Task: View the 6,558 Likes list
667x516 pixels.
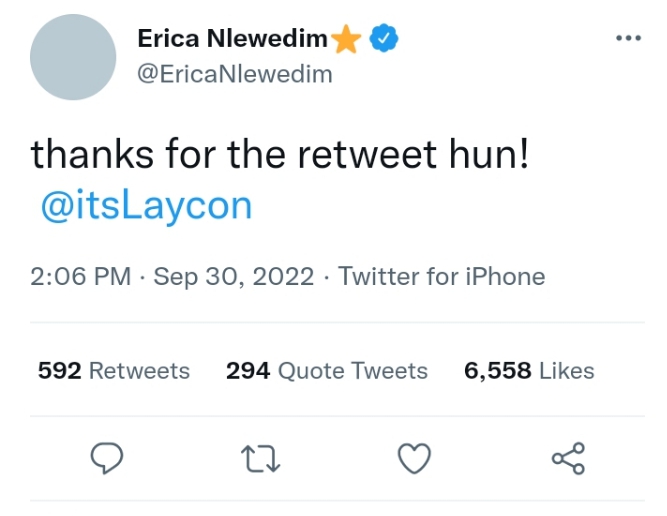Action: tap(529, 371)
